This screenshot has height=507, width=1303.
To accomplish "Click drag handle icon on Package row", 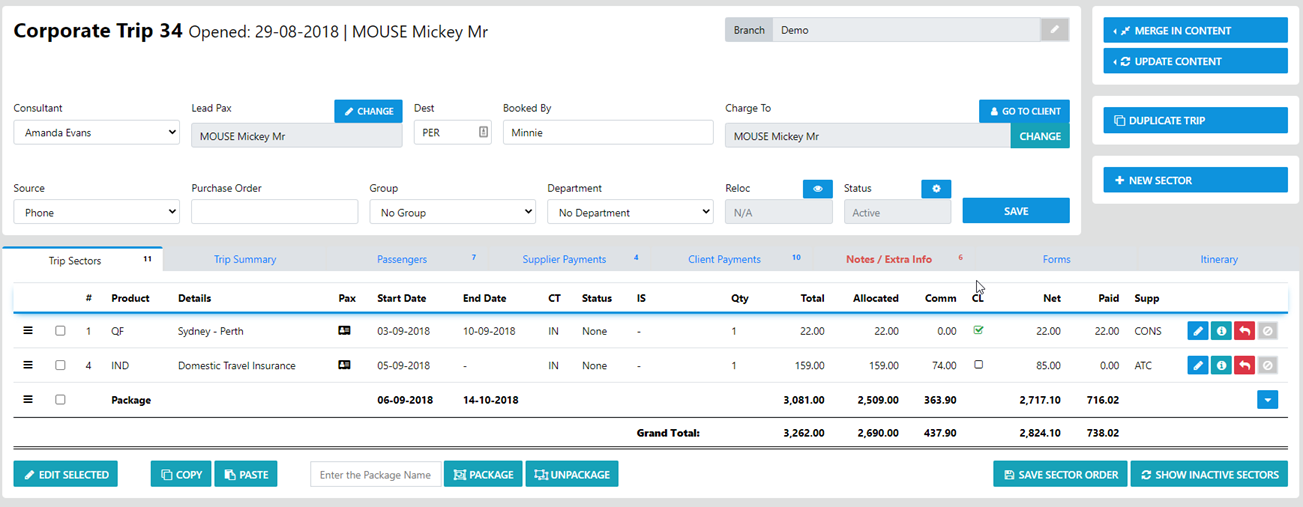I will (28, 400).
